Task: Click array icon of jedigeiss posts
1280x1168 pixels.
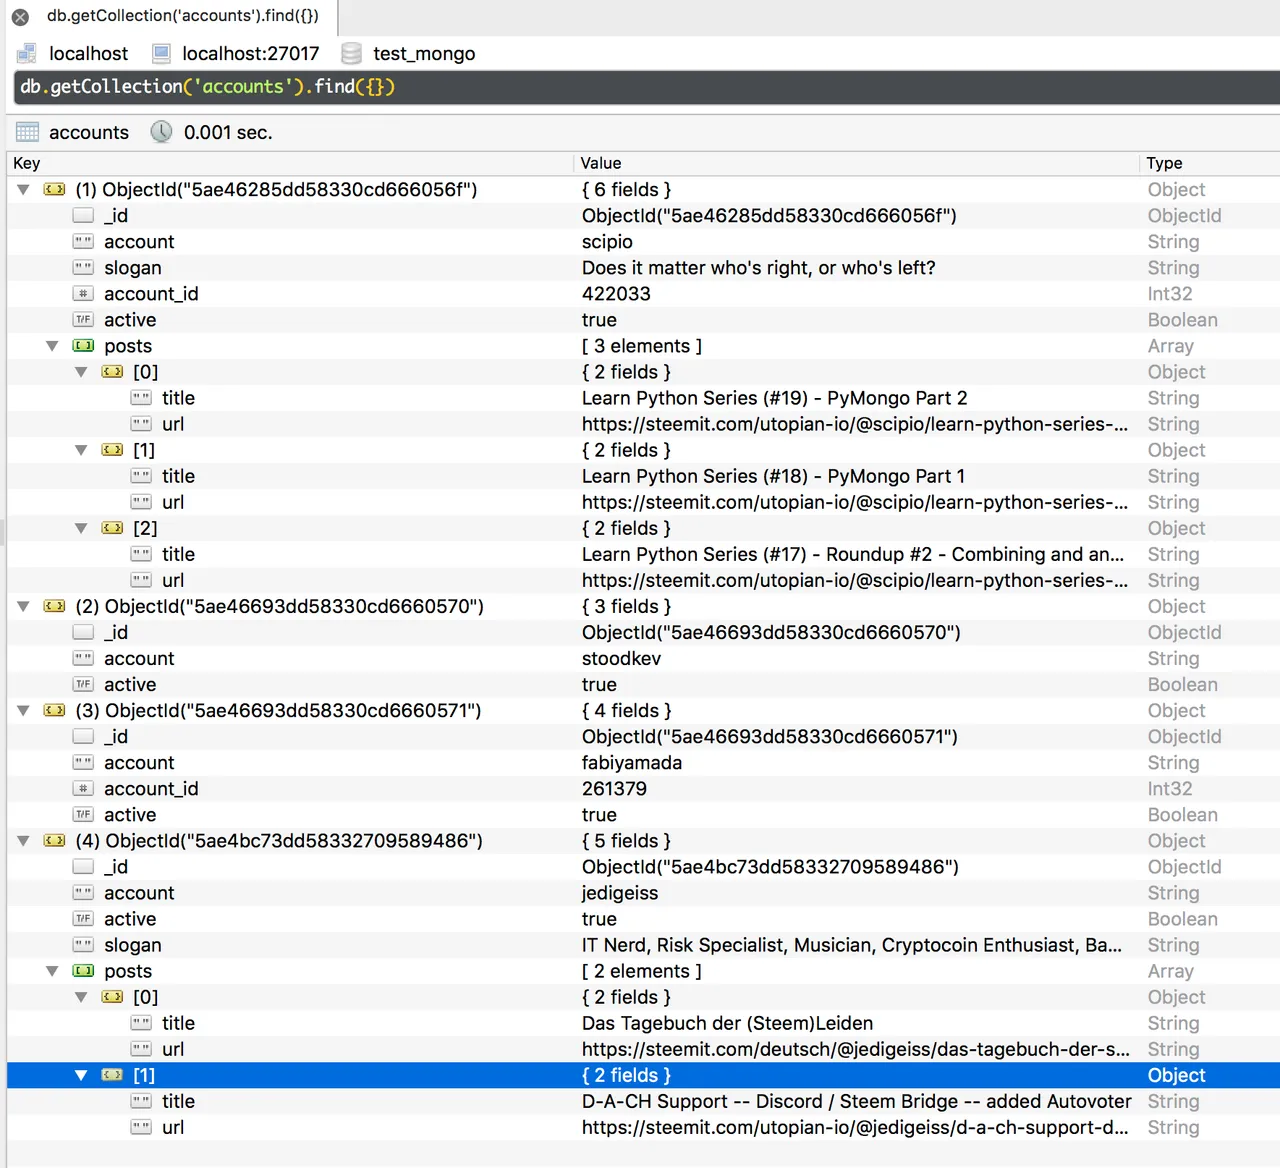Action: coord(83,971)
